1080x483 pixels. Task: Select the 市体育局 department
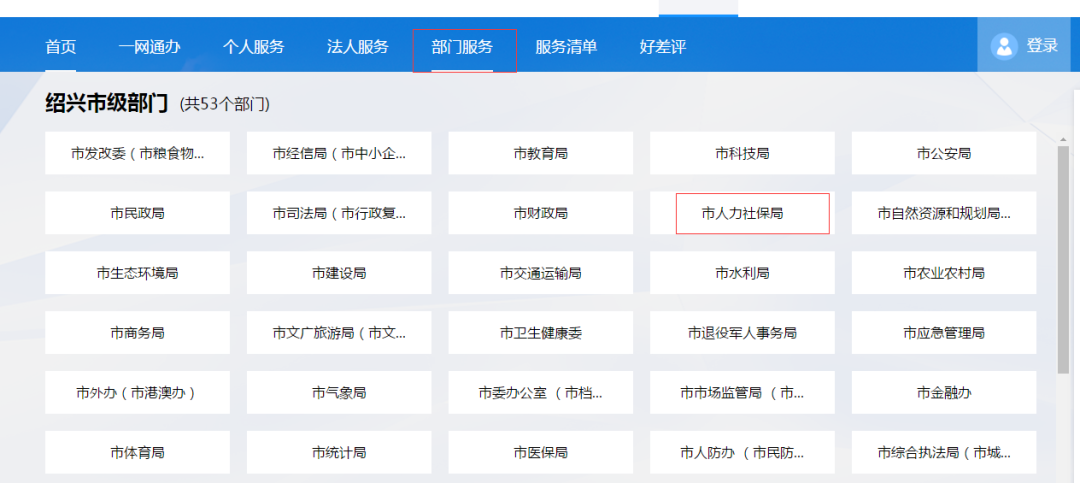138,453
